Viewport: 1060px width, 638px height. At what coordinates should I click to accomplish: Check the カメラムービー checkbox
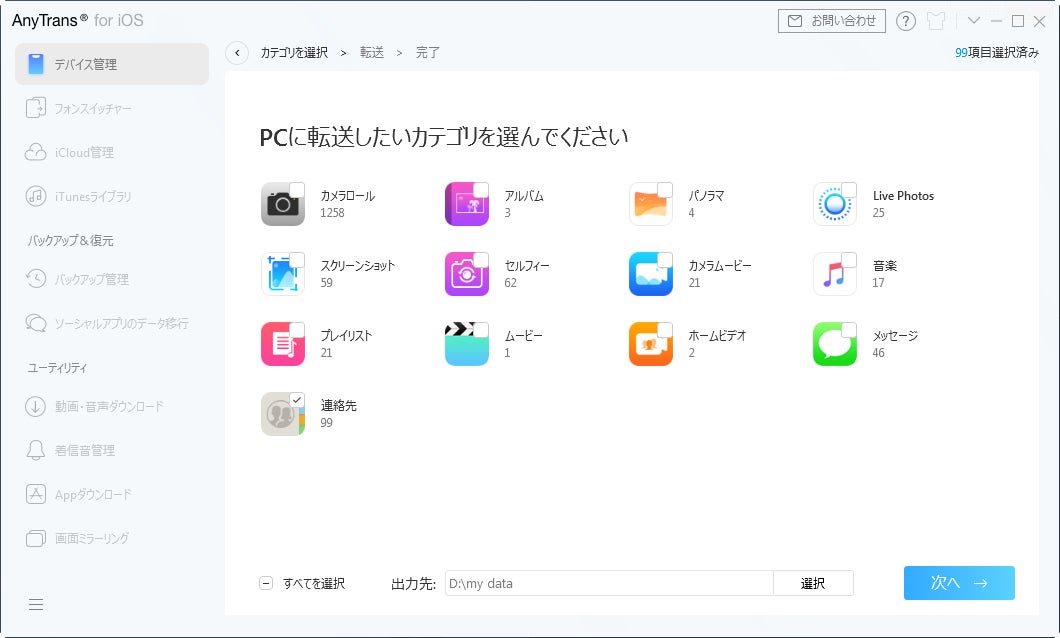coord(665,260)
